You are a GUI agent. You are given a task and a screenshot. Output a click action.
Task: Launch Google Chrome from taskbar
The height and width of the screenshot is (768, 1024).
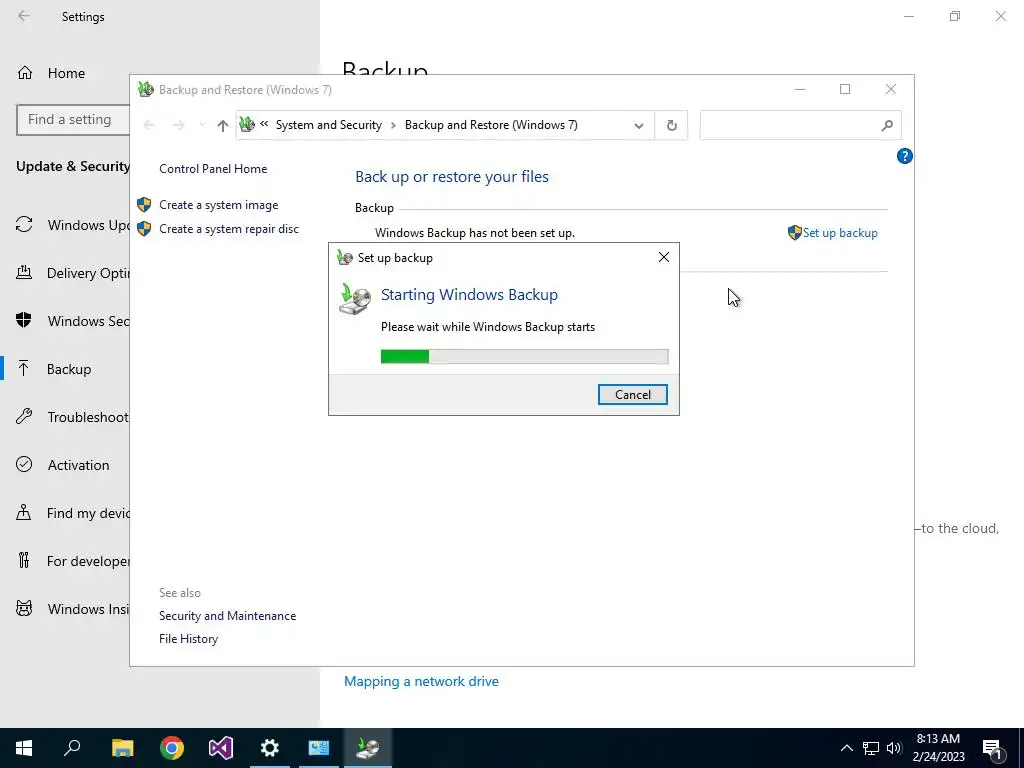[x=172, y=748]
